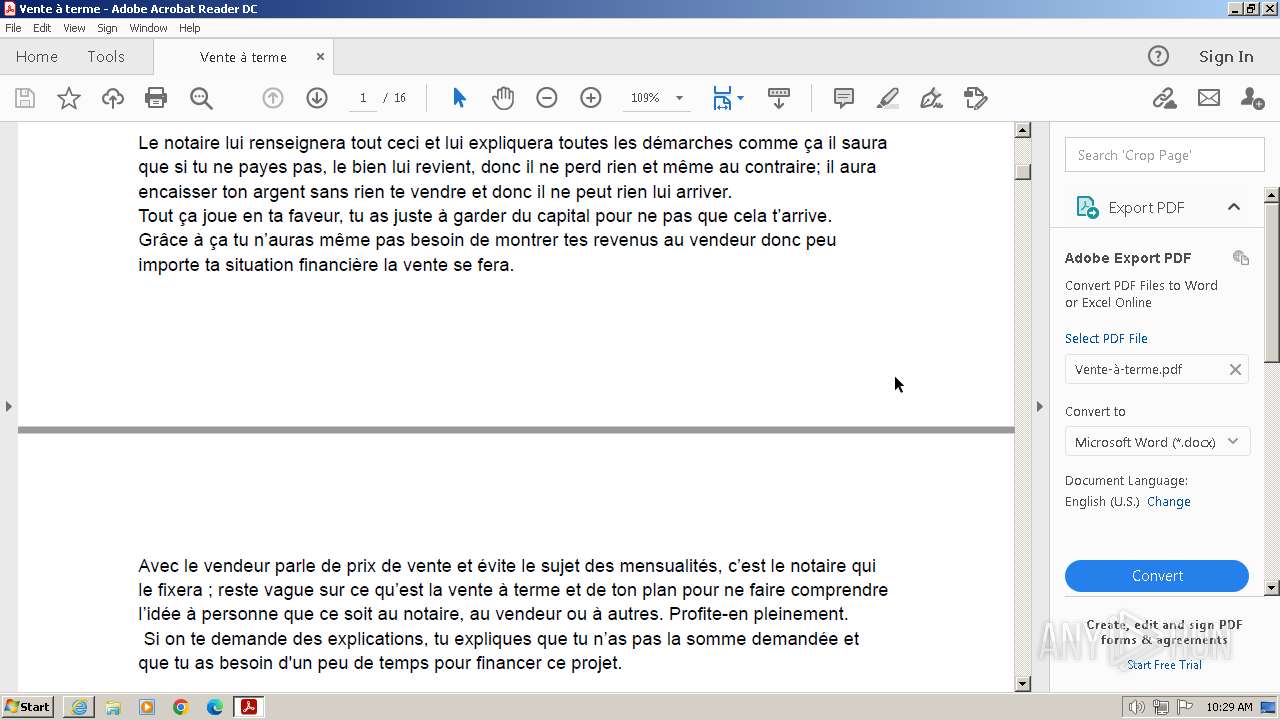
Task: Go to the previous page arrow
Action: click(x=273, y=98)
